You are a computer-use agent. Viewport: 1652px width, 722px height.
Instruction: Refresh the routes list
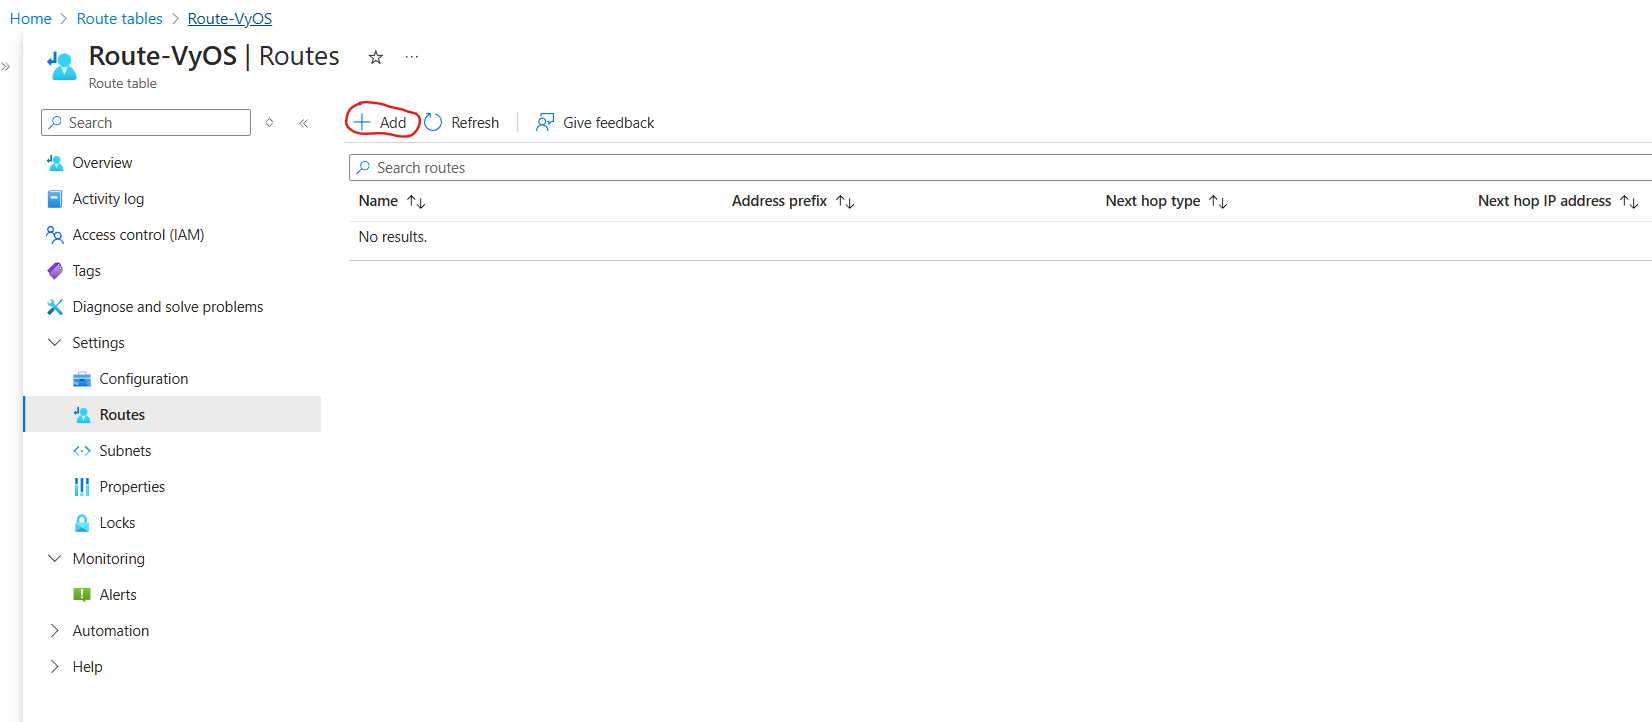click(461, 122)
